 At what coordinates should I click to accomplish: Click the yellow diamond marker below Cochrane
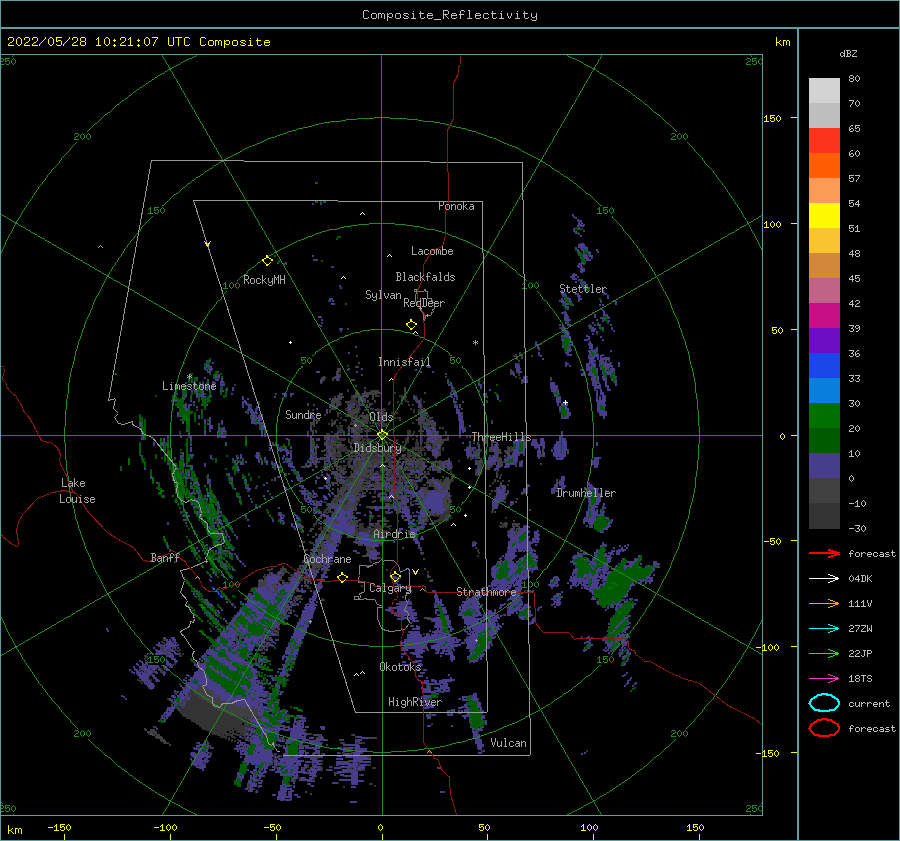pyautogui.click(x=342, y=578)
